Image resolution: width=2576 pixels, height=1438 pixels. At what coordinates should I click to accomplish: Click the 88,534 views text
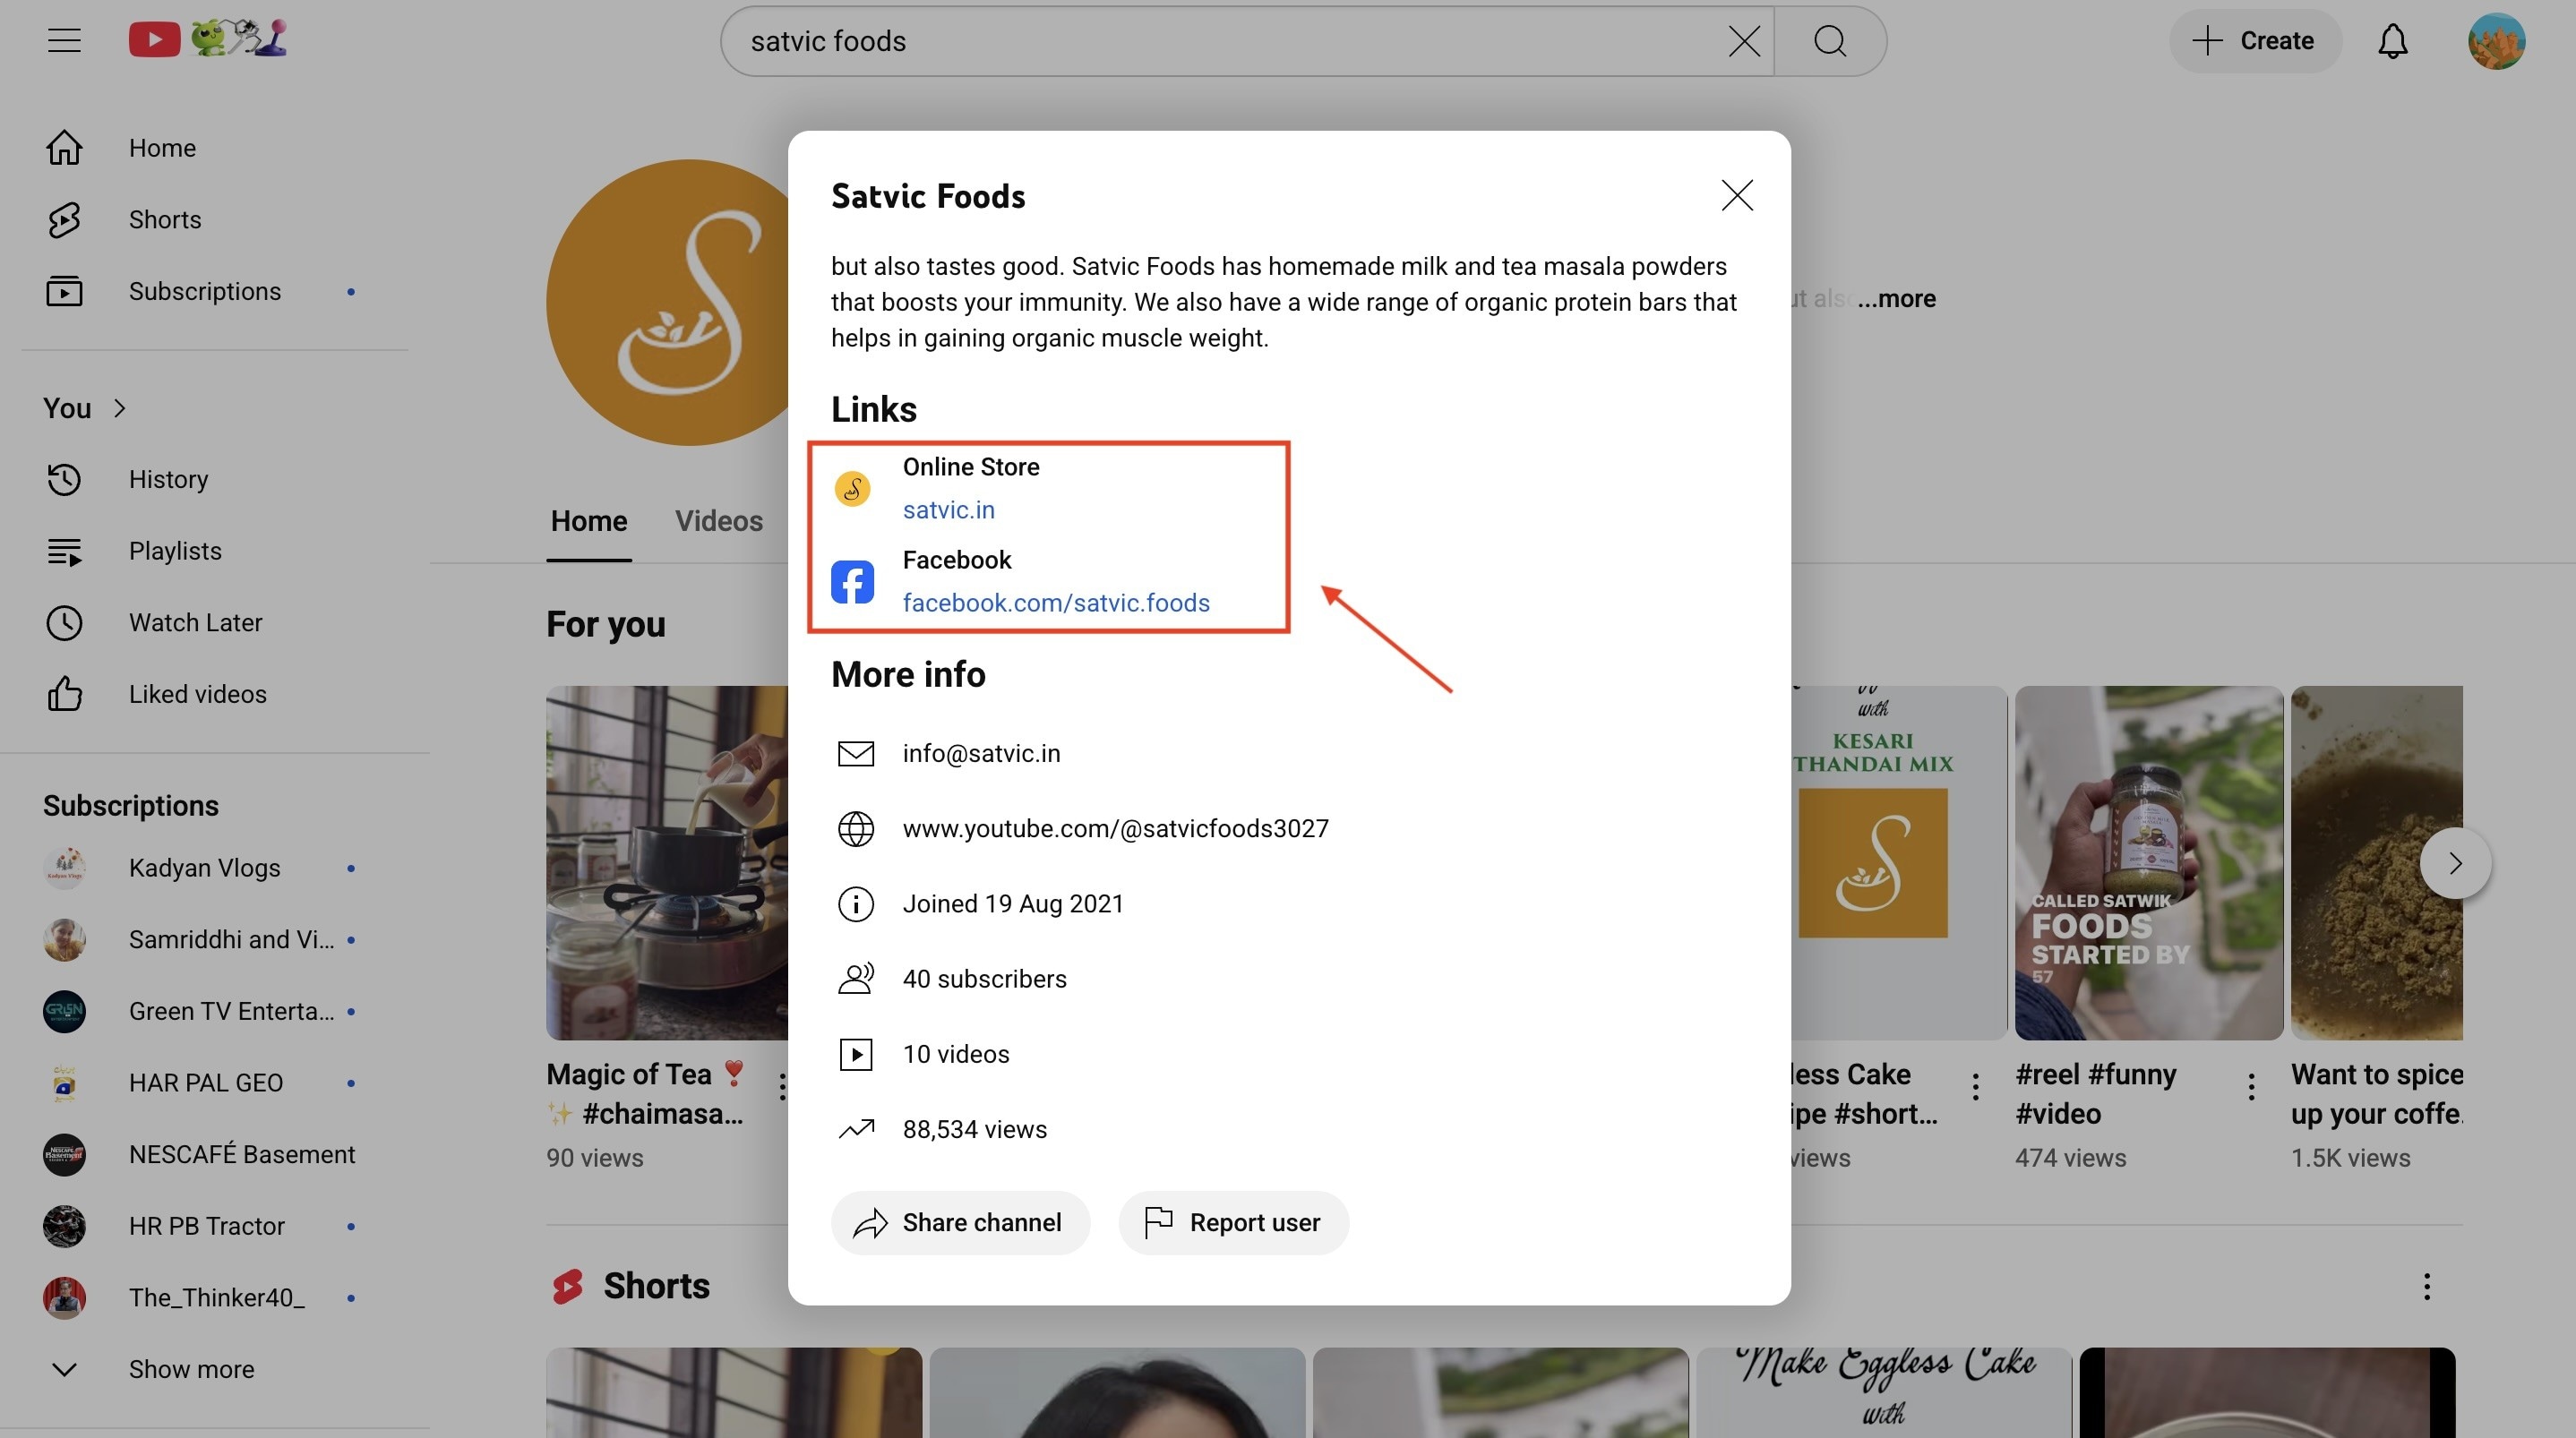click(974, 1130)
